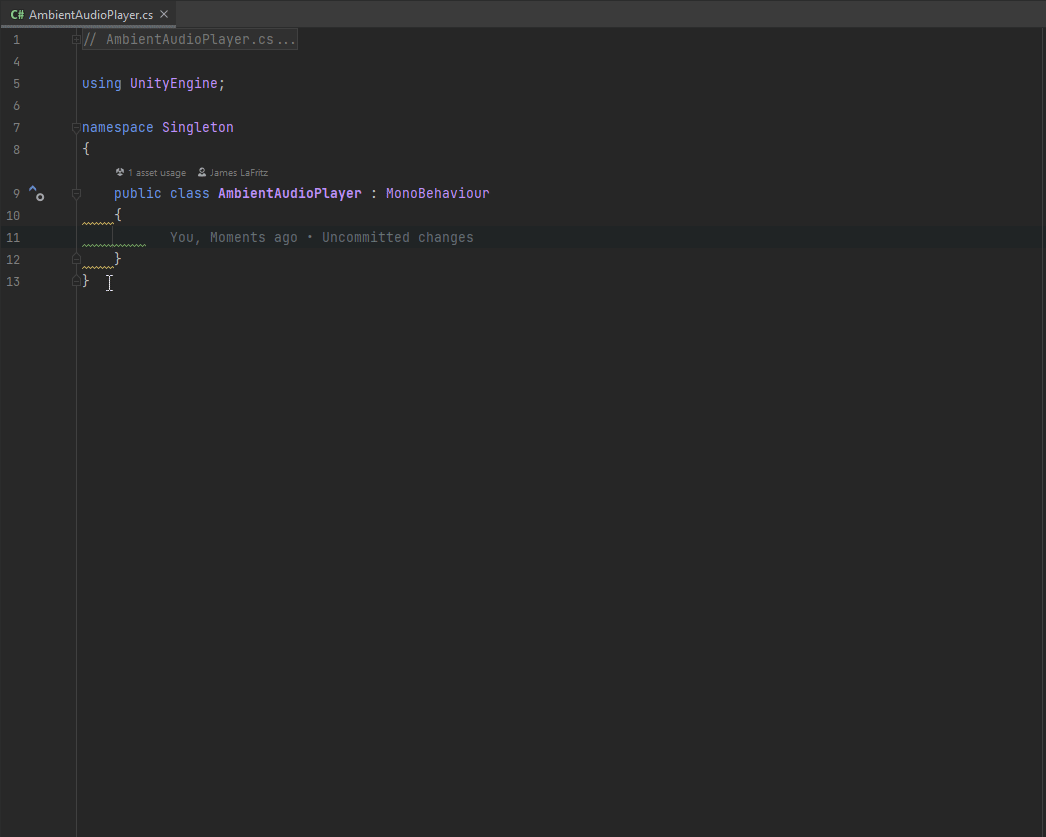This screenshot has width=1046, height=837.
Task: Click the 'MonoBehaviour' base class
Action: 438,193
